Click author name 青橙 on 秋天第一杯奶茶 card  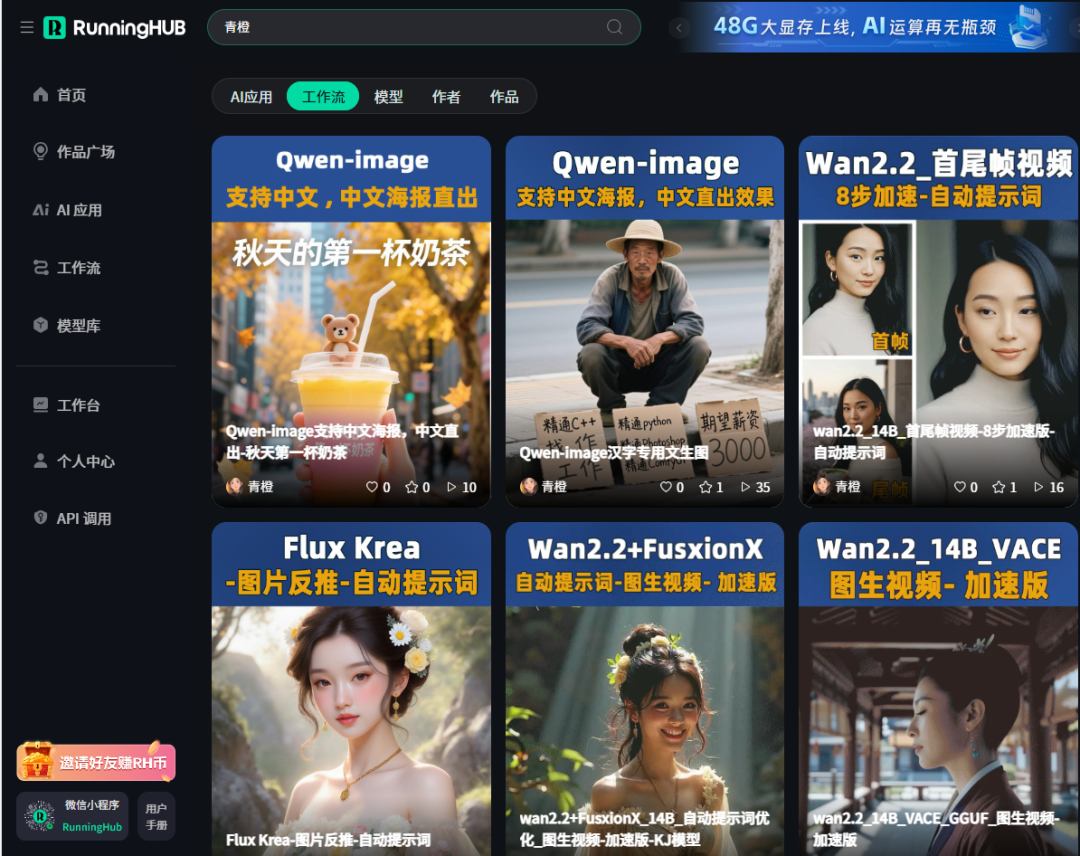pyautogui.click(x=260, y=487)
